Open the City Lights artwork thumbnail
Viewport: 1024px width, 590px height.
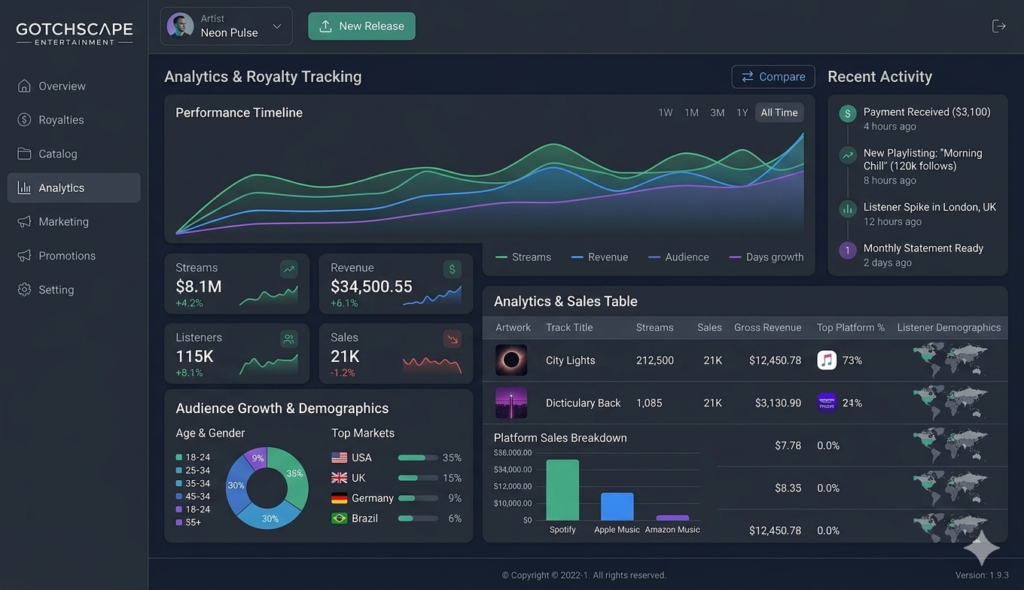511,360
